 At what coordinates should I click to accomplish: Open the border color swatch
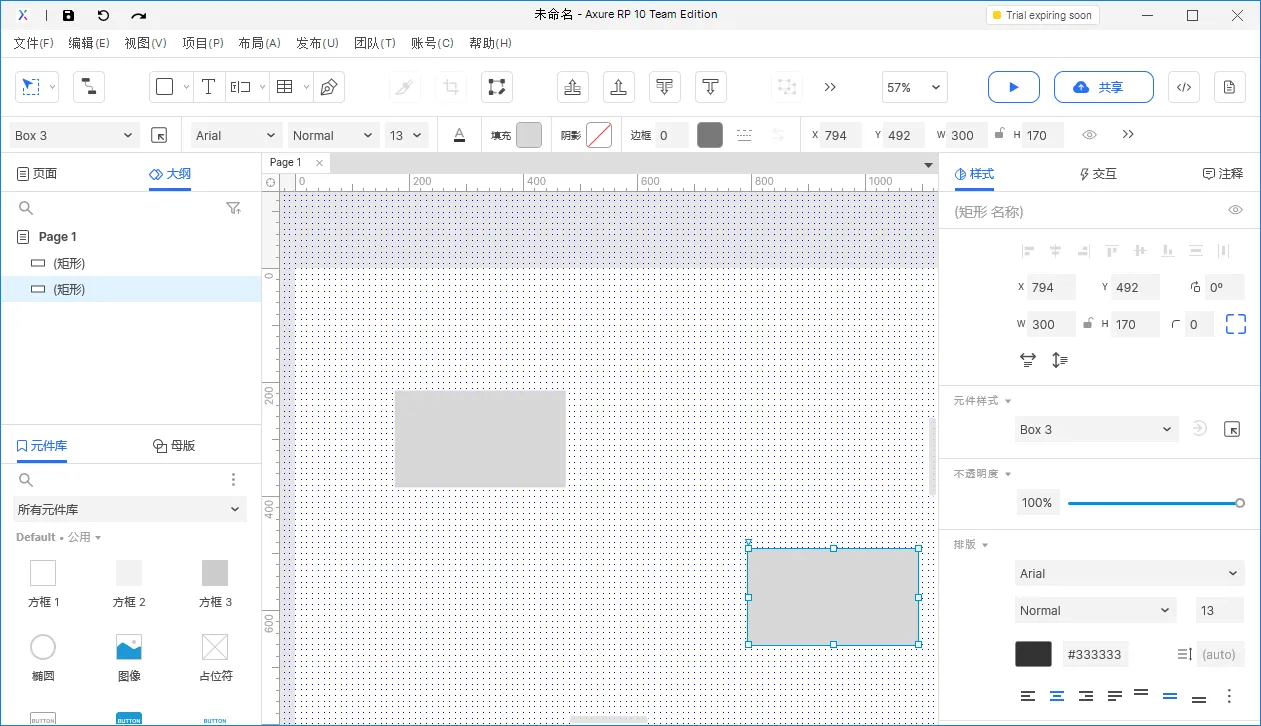click(710, 135)
